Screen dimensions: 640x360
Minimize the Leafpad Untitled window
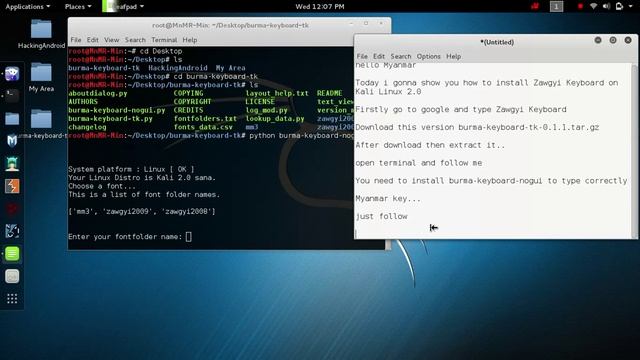pos(598,40)
